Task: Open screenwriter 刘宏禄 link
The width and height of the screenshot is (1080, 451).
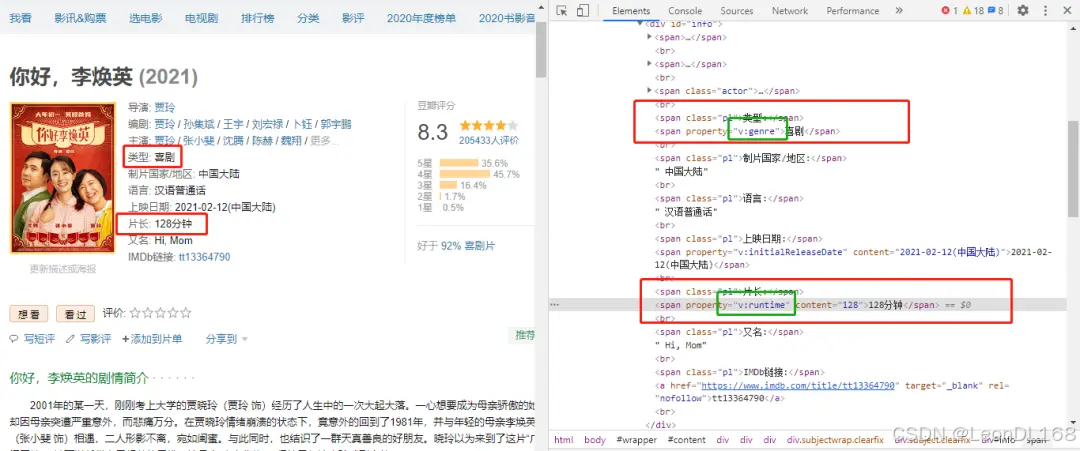Action: [x=267, y=124]
